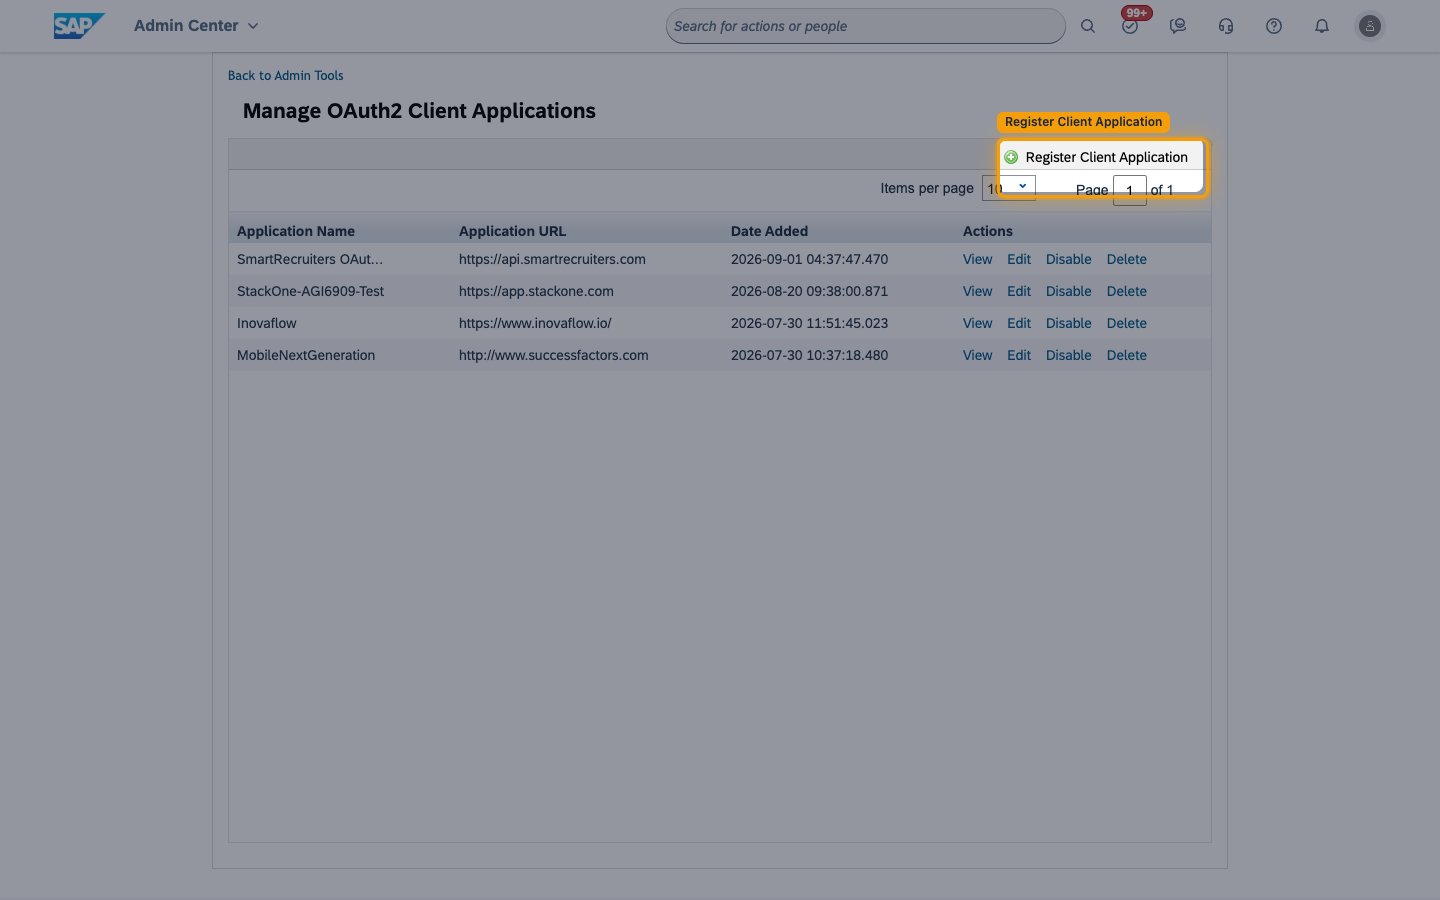
Task: View the MobileNextGeneration application
Action: coord(977,355)
